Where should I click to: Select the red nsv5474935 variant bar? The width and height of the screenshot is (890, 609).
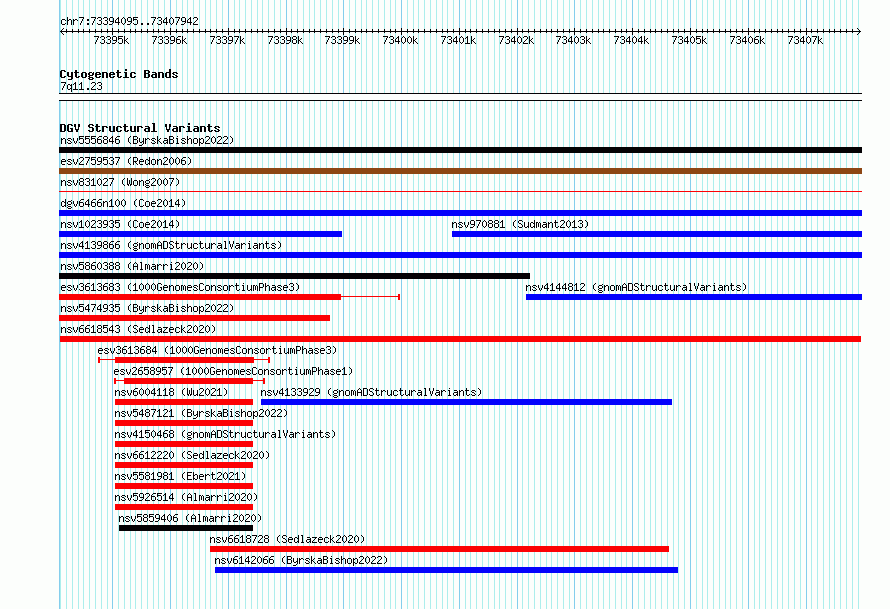pos(195,318)
